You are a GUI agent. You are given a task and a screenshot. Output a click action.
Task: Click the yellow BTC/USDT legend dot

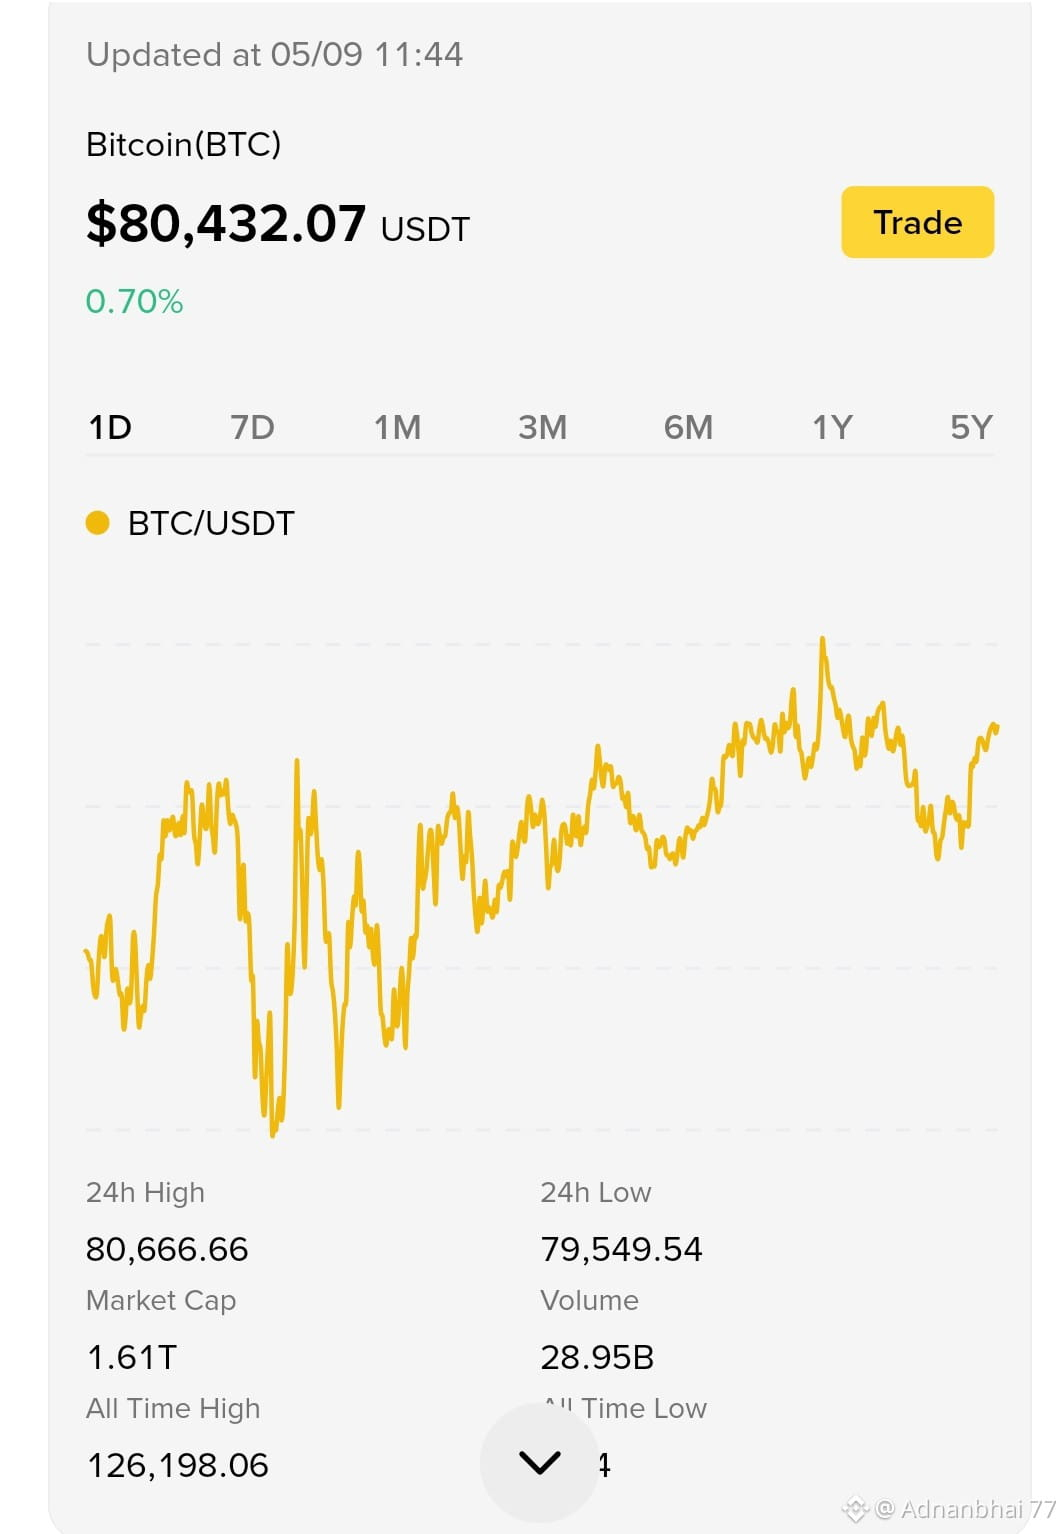click(97, 522)
